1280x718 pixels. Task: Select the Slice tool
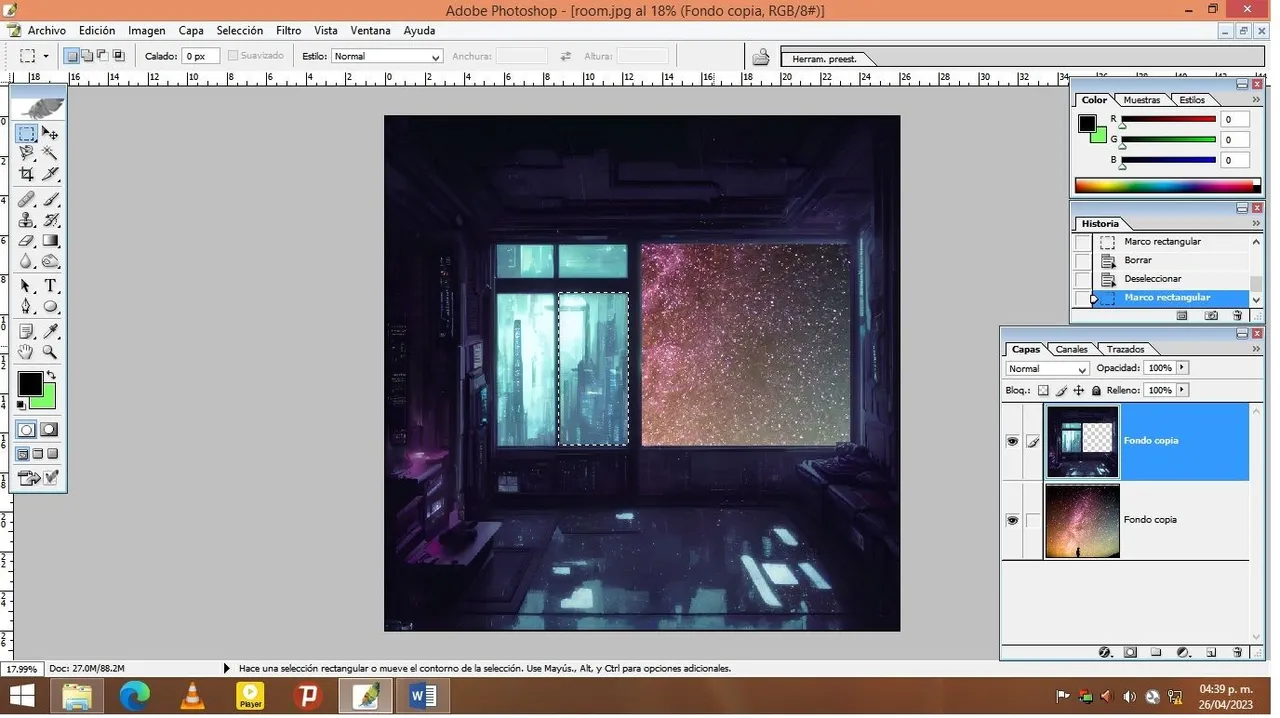(x=50, y=174)
